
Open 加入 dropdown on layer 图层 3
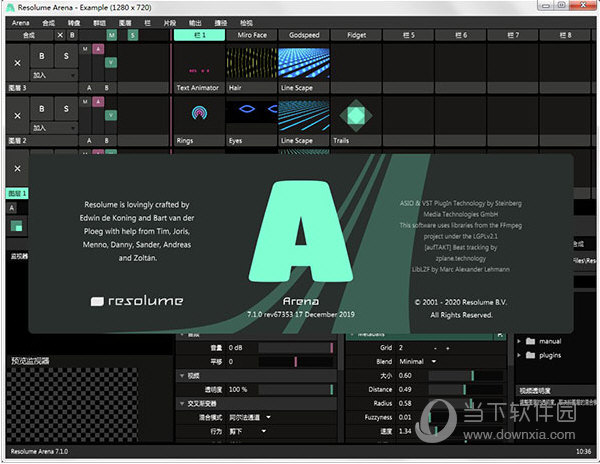[54, 75]
